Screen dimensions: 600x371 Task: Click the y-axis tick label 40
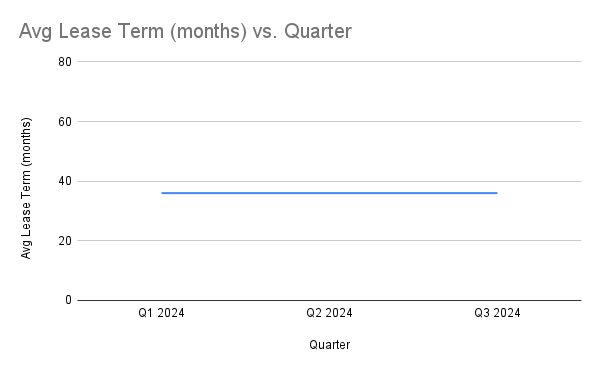tap(65, 181)
